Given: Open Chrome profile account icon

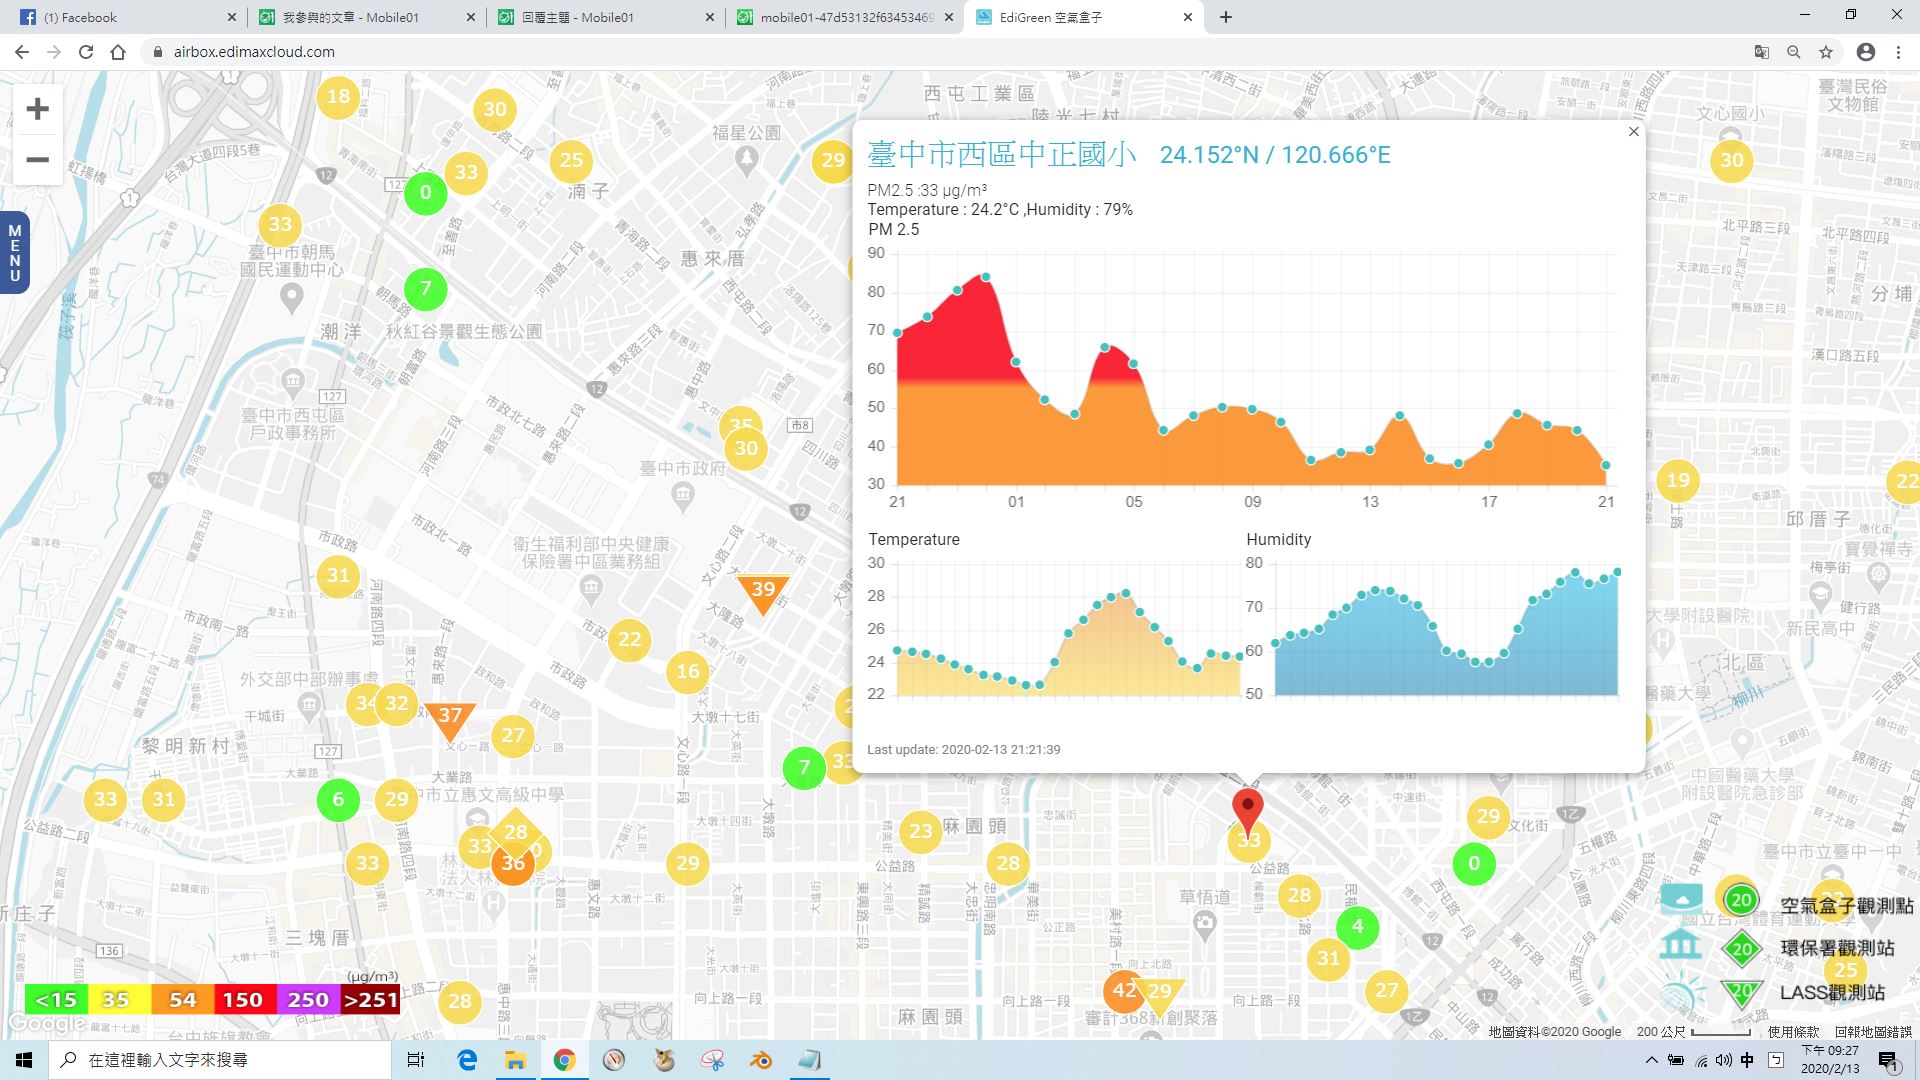Looking at the screenshot, I should point(1866,52).
